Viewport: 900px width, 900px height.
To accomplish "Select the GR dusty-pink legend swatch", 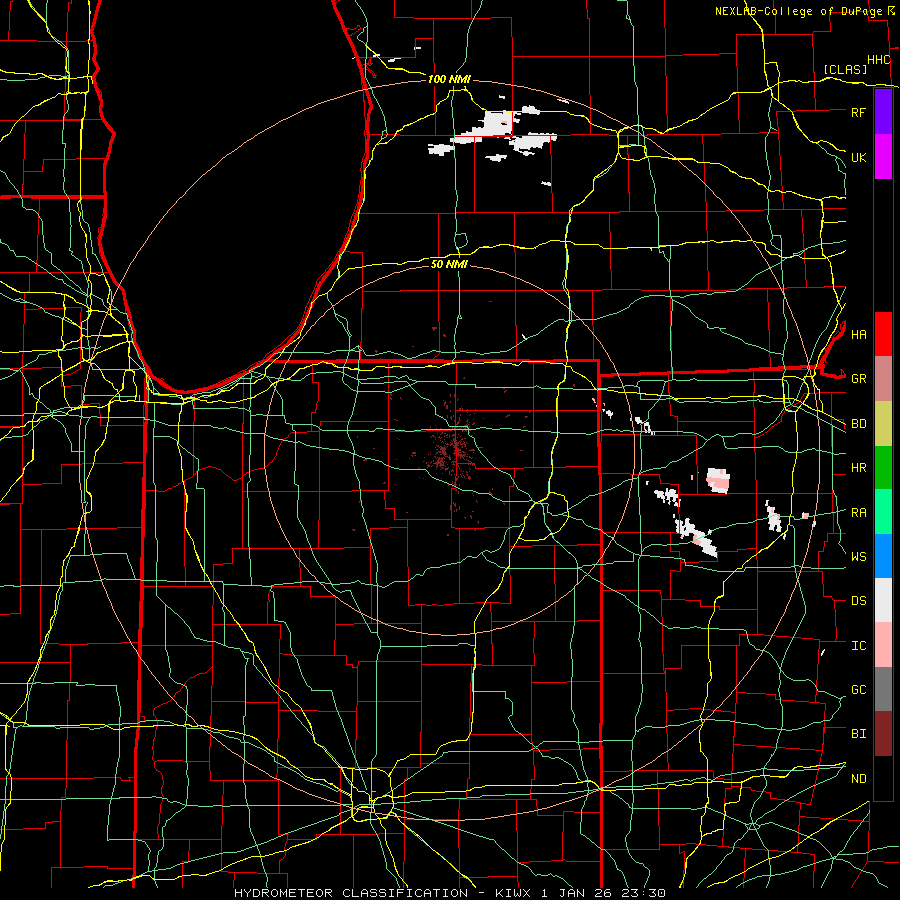I will tap(883, 379).
